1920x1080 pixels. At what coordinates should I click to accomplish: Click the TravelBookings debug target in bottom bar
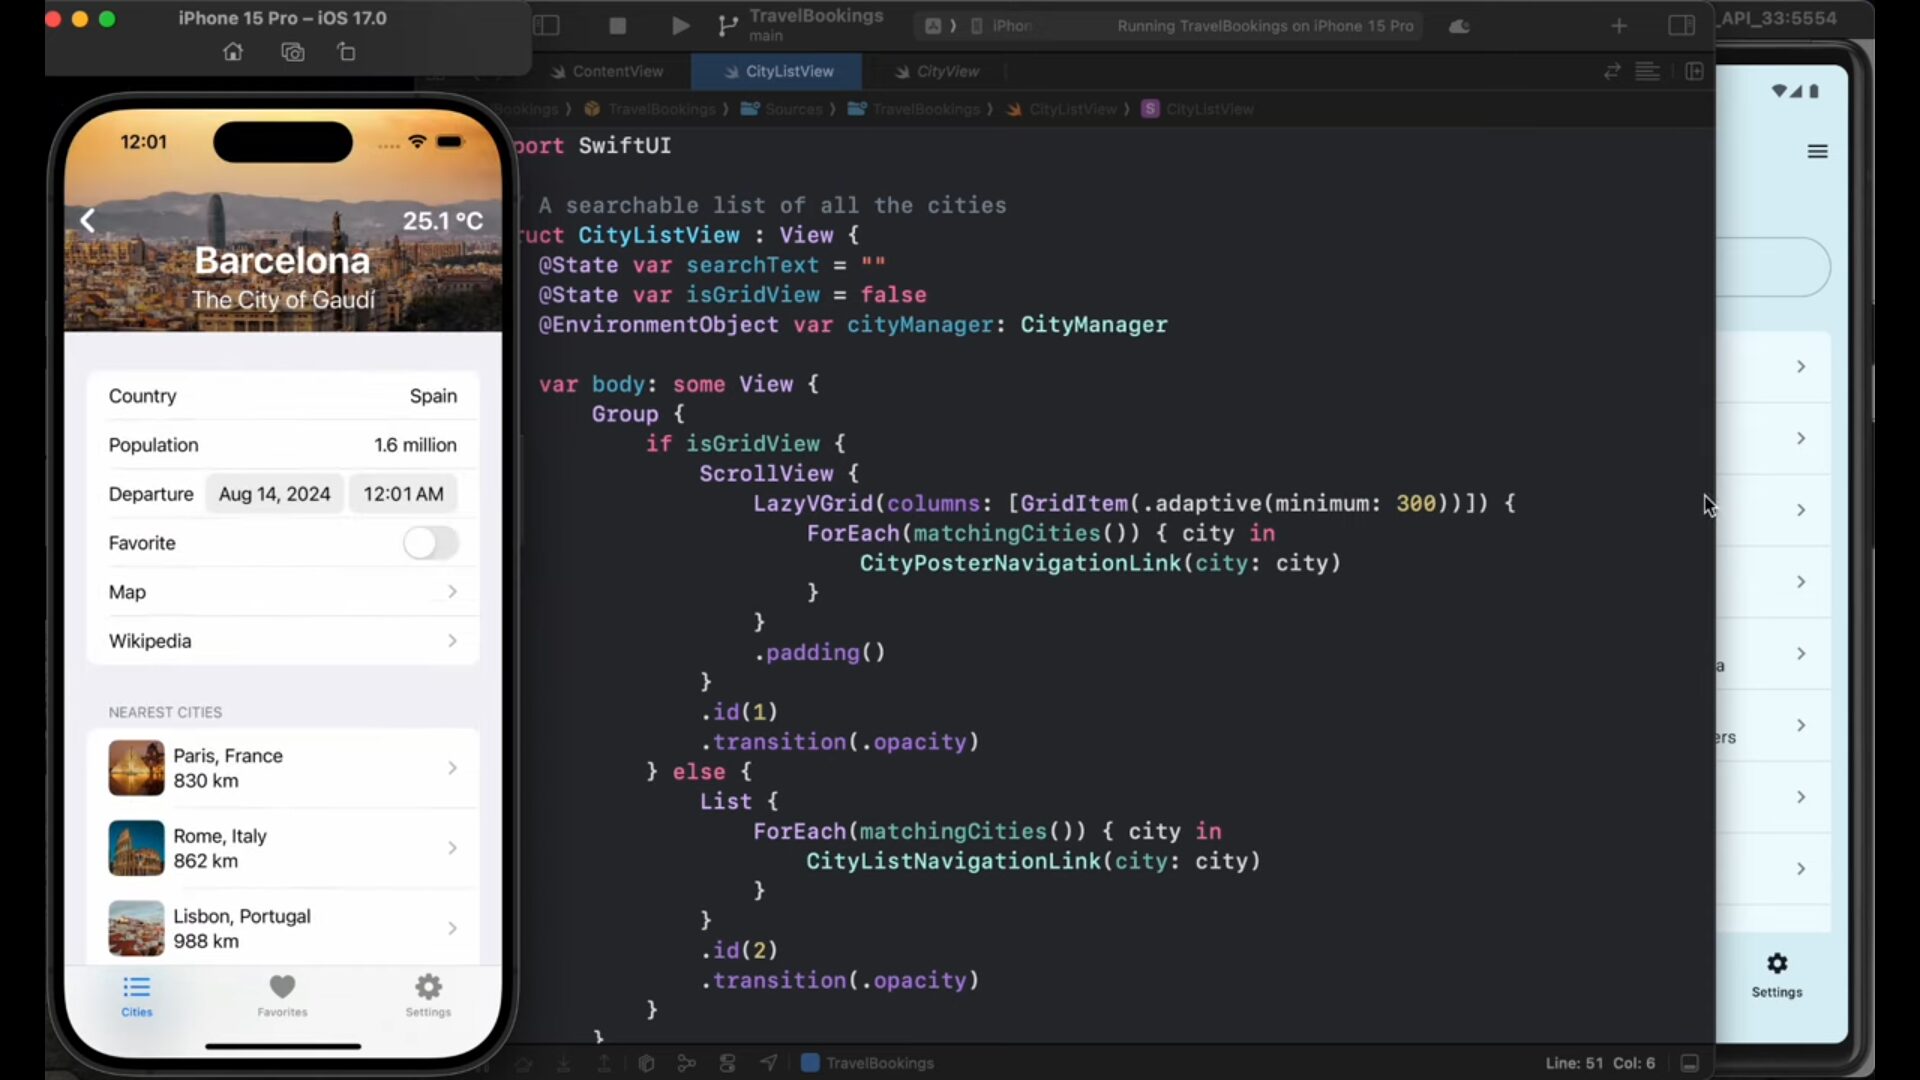pyautogui.click(x=868, y=1063)
